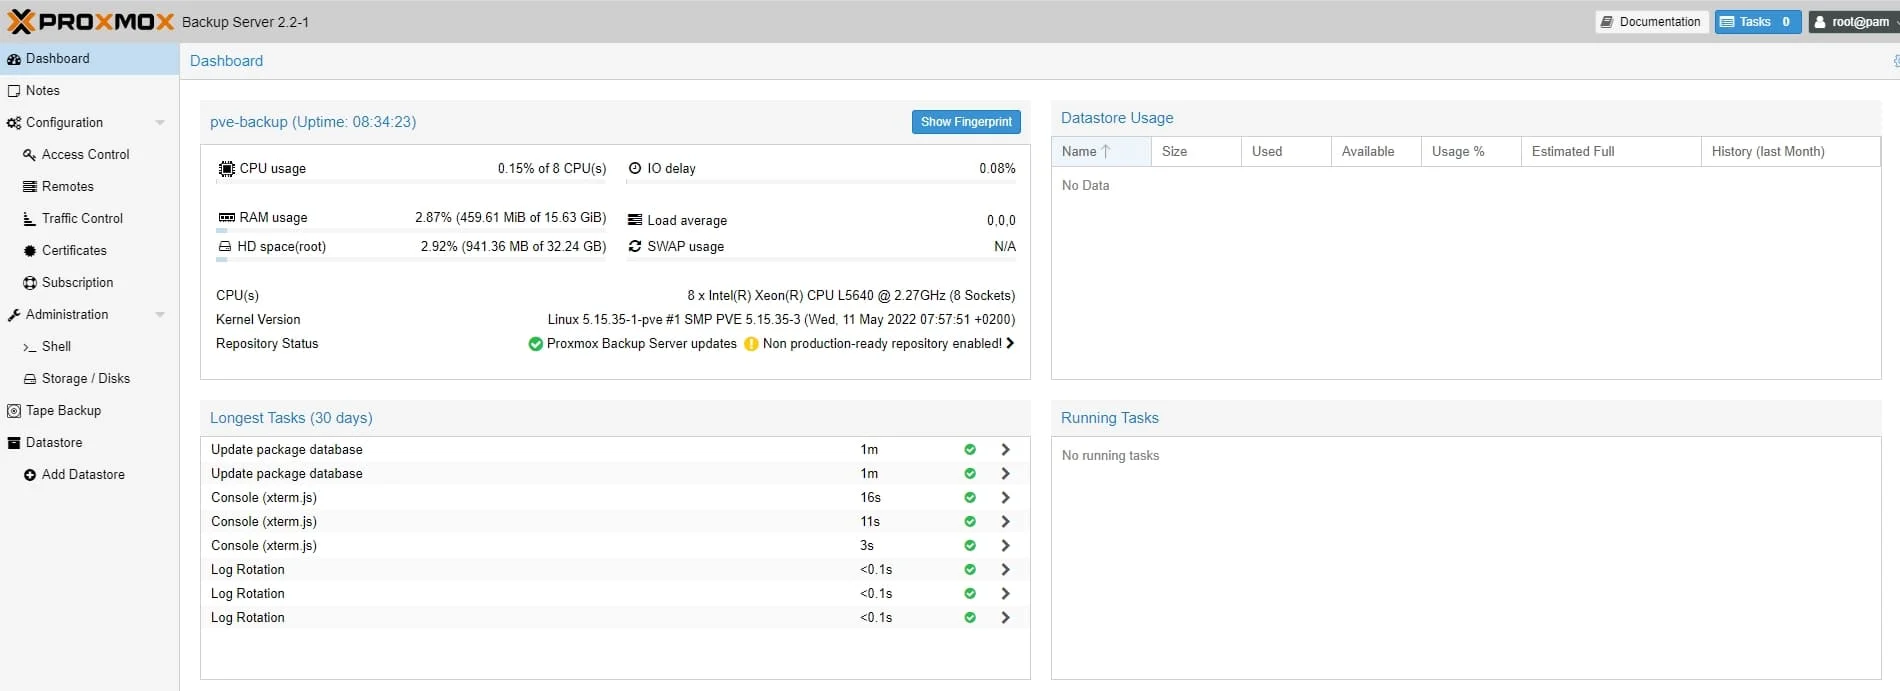The width and height of the screenshot is (1900, 691).
Task: Open details for second Update package database task
Action: (x=1005, y=473)
